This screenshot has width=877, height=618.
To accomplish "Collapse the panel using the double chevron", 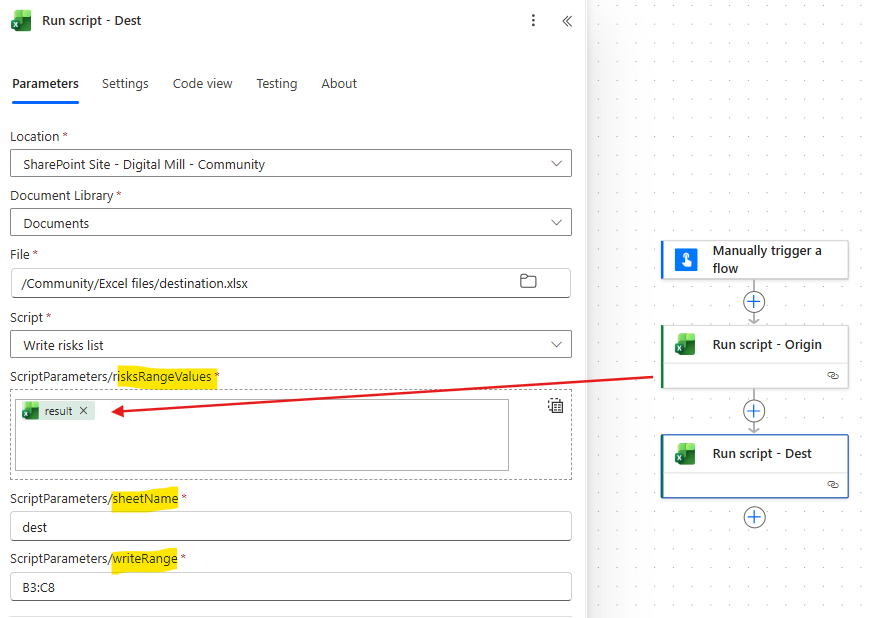I will pyautogui.click(x=567, y=20).
